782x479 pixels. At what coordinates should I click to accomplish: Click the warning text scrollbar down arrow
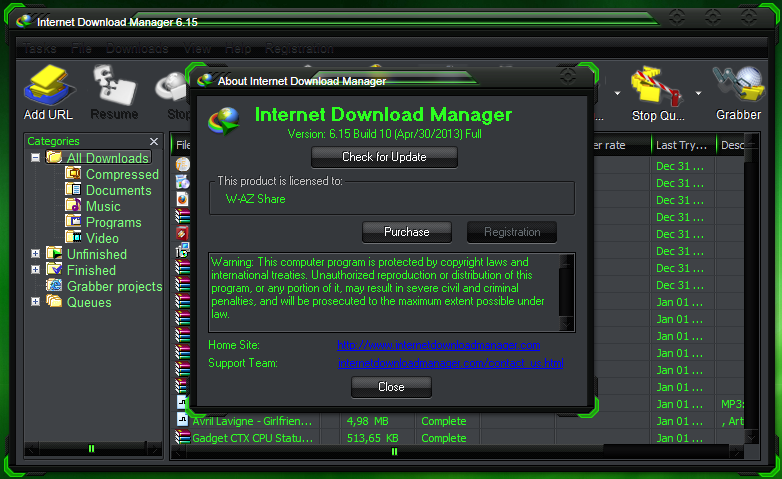click(566, 324)
